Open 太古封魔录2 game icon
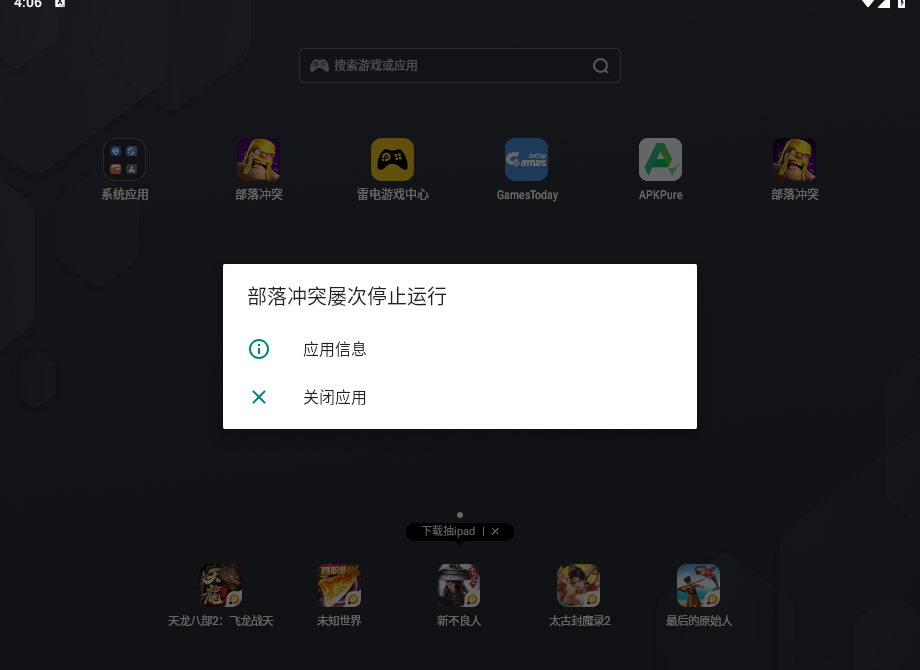This screenshot has width=920, height=670. point(579,586)
